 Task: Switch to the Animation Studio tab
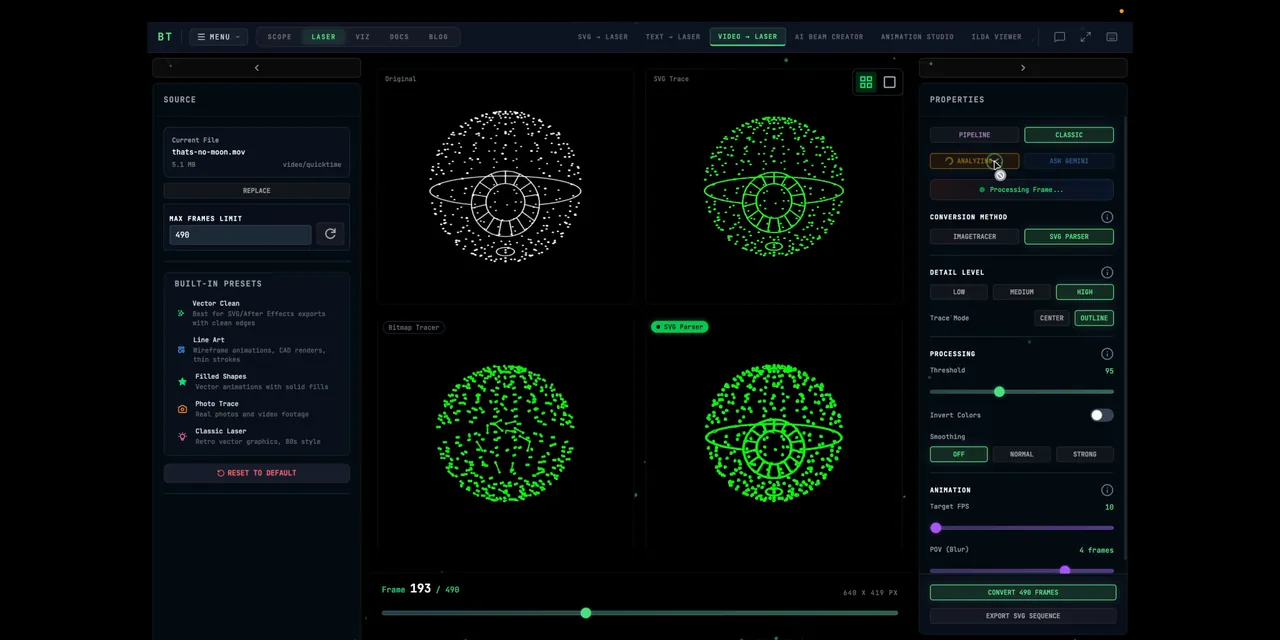point(917,37)
